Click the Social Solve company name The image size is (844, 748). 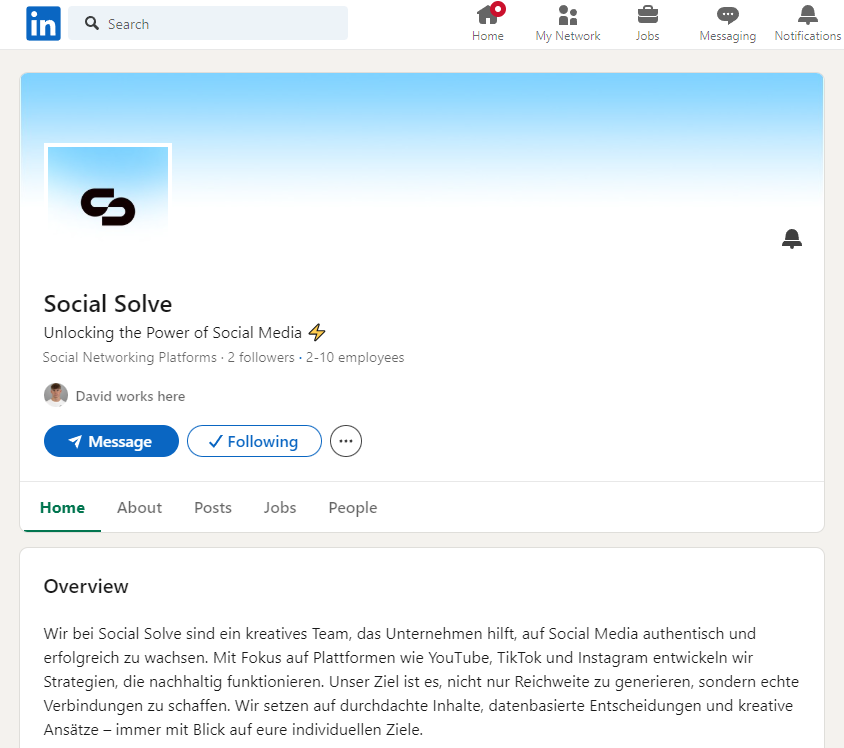(x=108, y=304)
